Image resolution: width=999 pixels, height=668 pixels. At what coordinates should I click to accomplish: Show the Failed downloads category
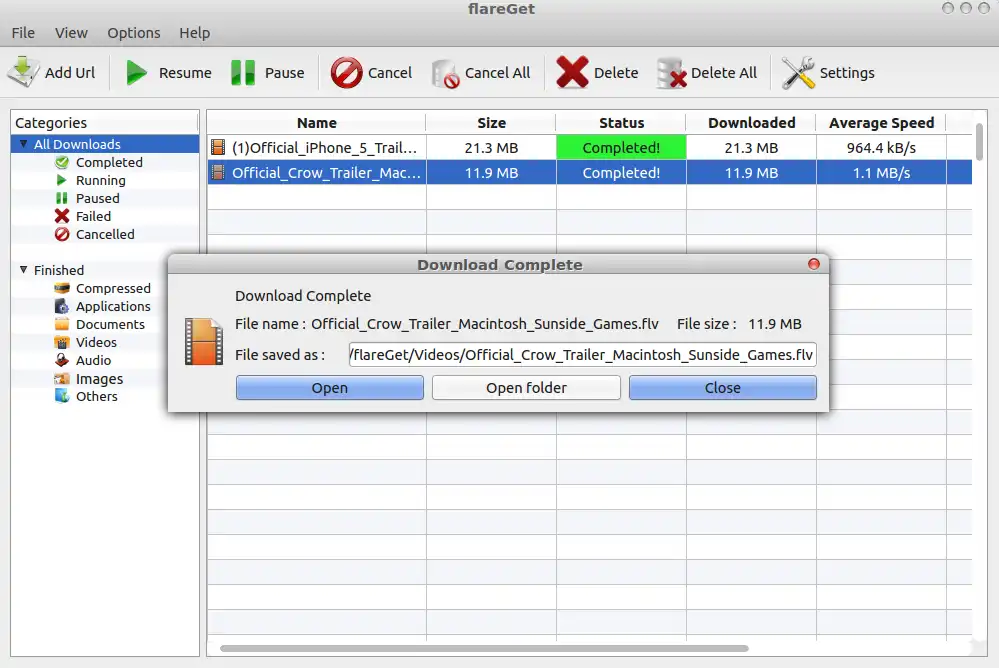(93, 216)
